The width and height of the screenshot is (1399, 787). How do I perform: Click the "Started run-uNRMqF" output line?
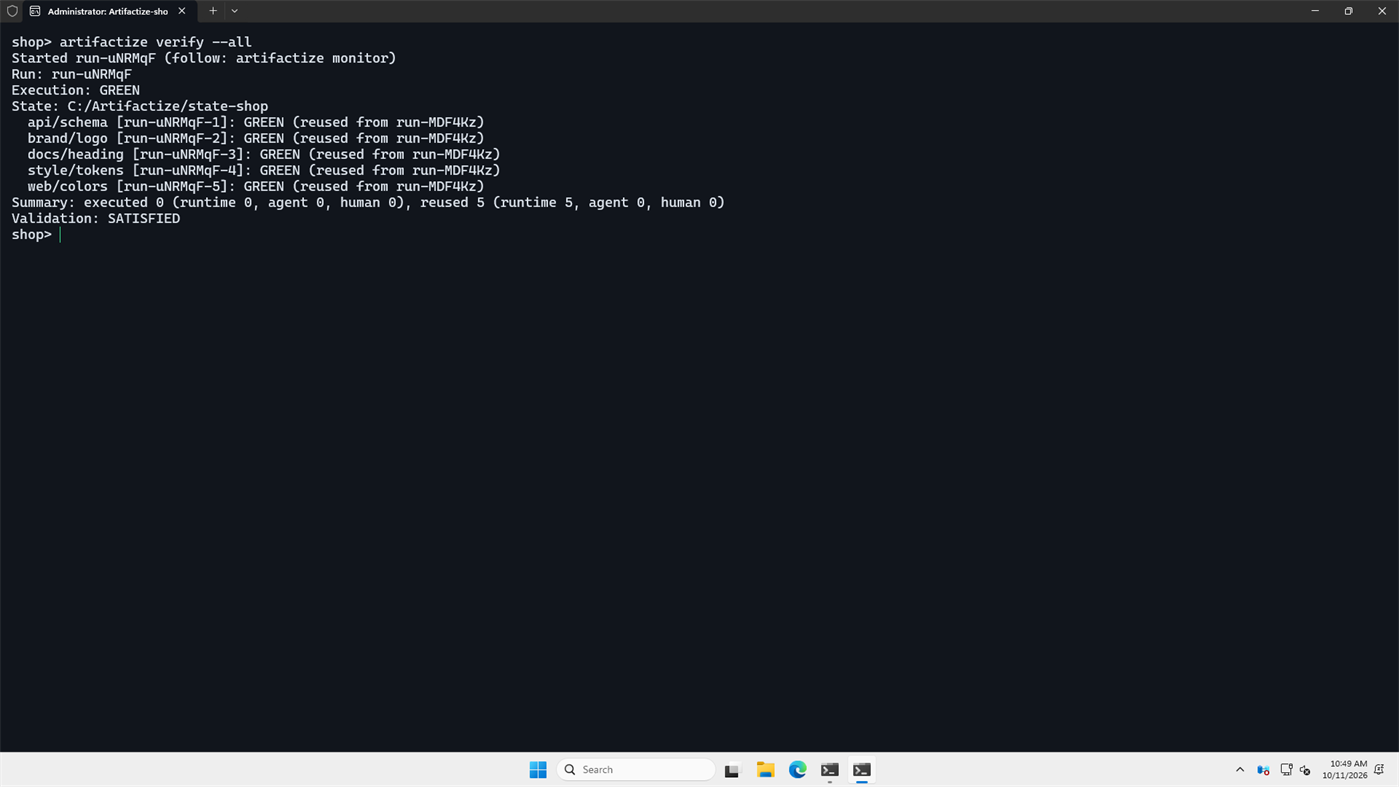point(204,58)
